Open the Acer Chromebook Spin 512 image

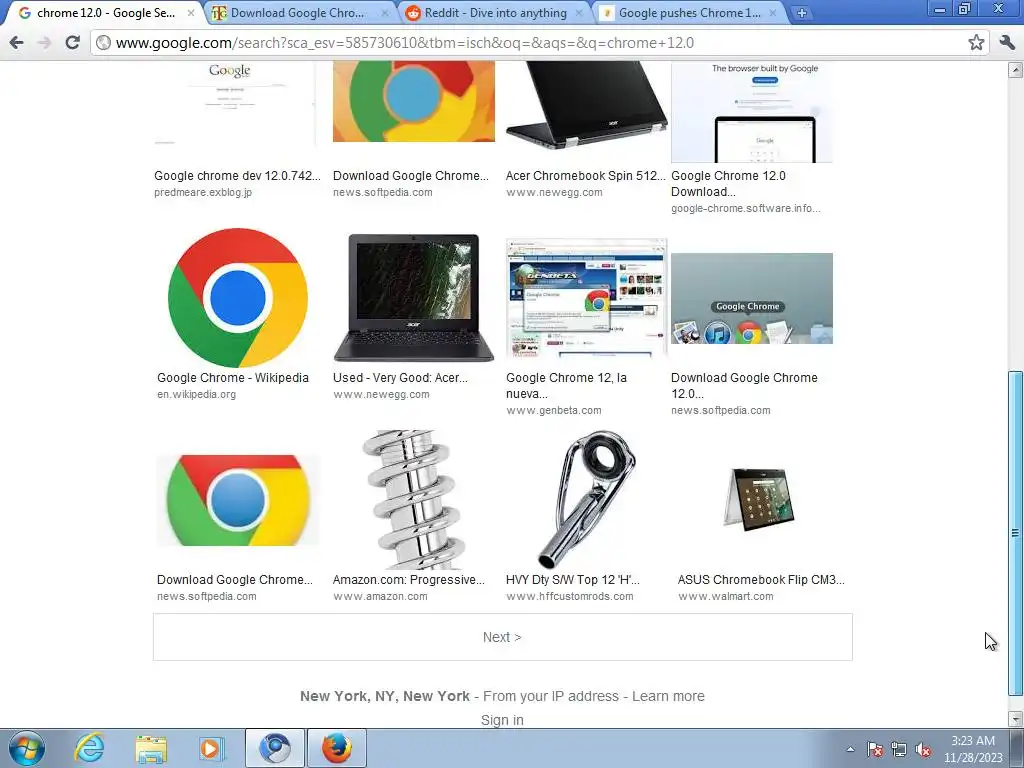tap(586, 106)
